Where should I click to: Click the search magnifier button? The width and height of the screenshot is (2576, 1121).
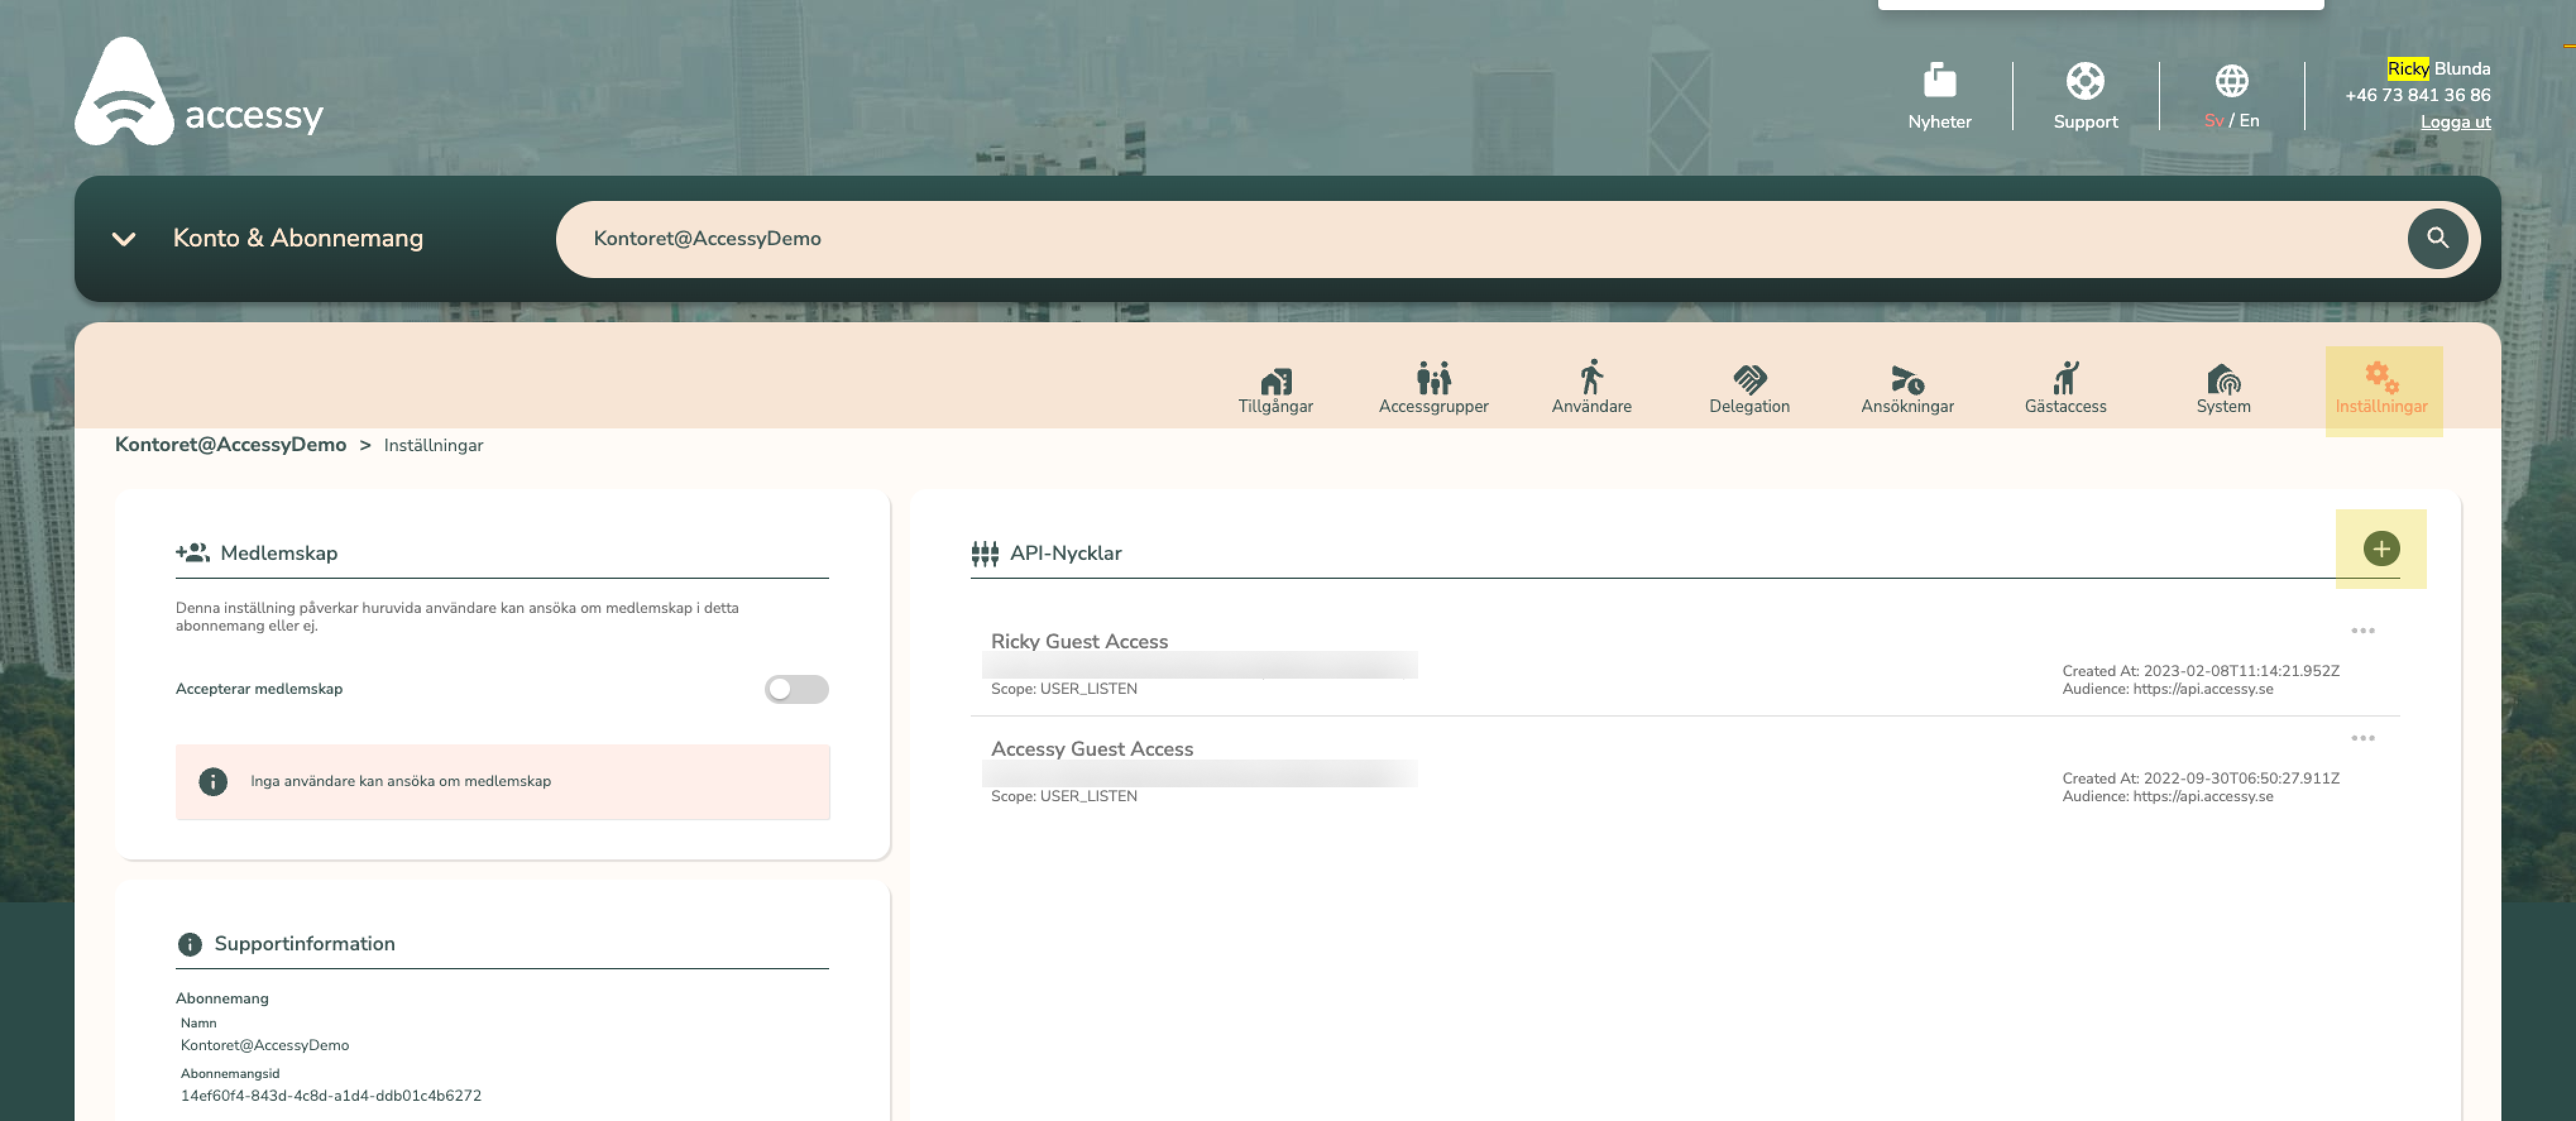tap(2437, 238)
